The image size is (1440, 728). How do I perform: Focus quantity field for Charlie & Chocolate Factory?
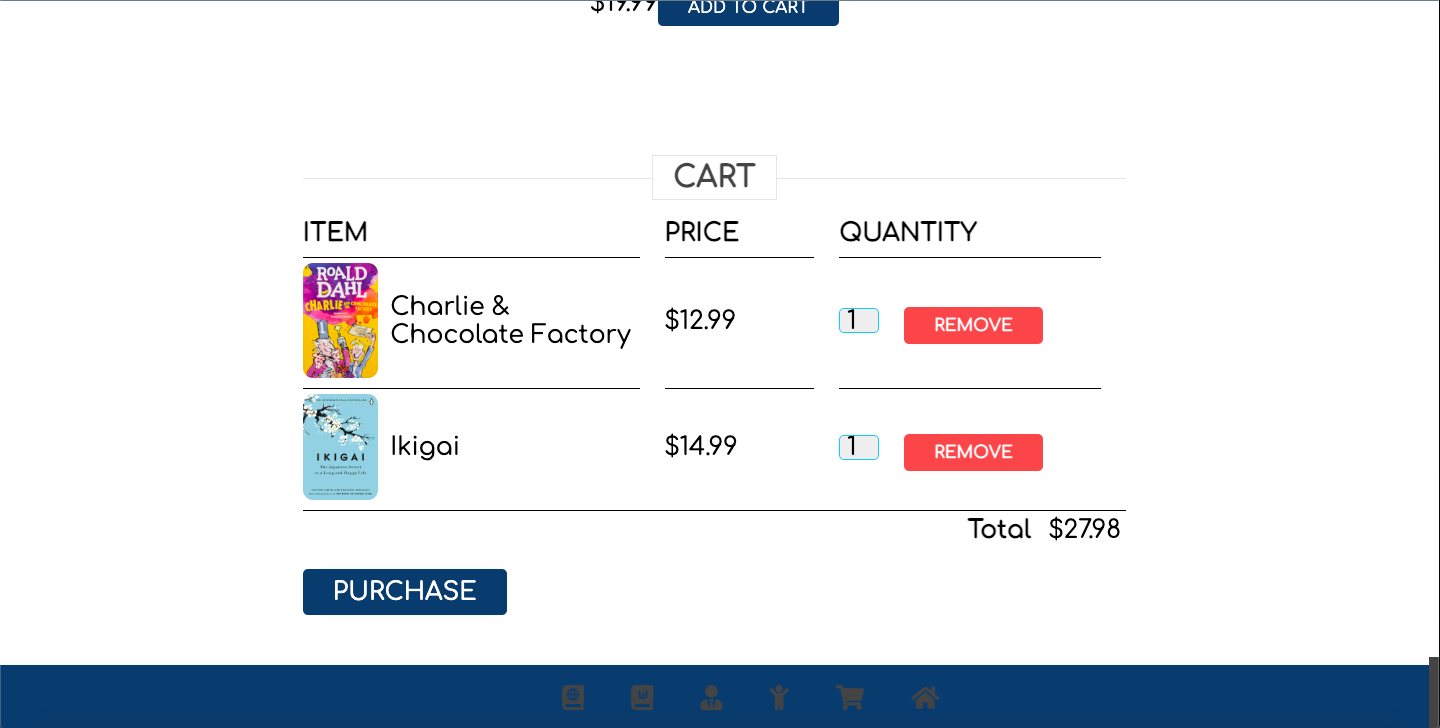point(858,321)
